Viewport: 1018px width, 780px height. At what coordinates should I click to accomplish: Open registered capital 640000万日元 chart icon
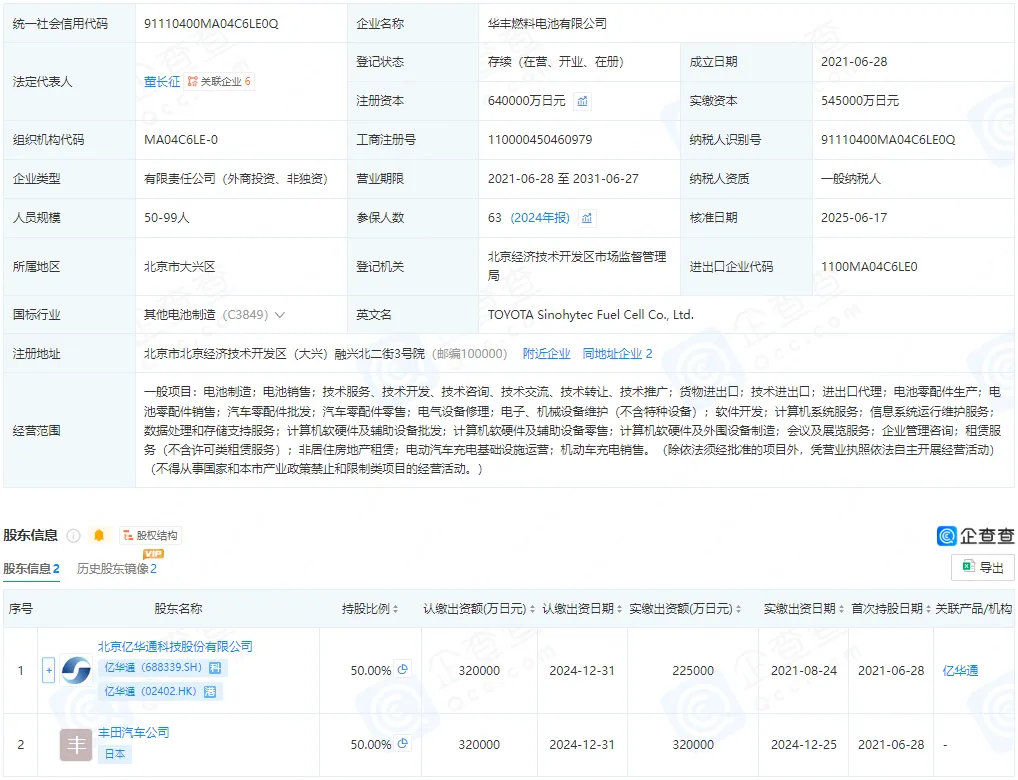(582, 101)
